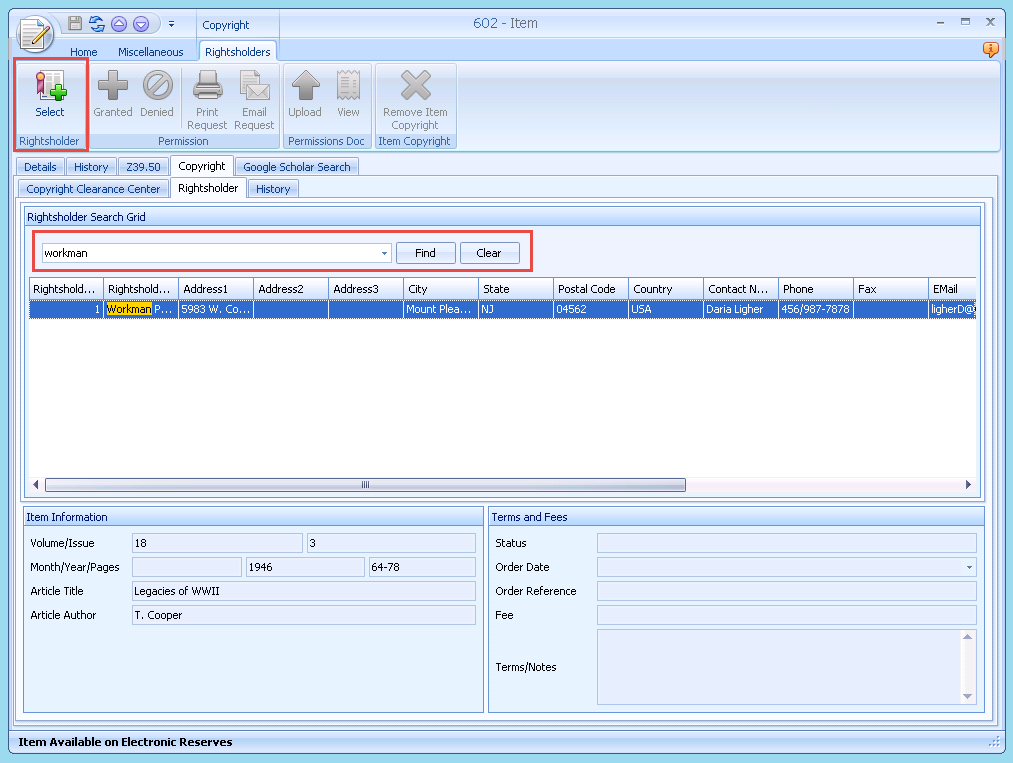
Task: Click the View permissions document icon
Action: coord(348,97)
